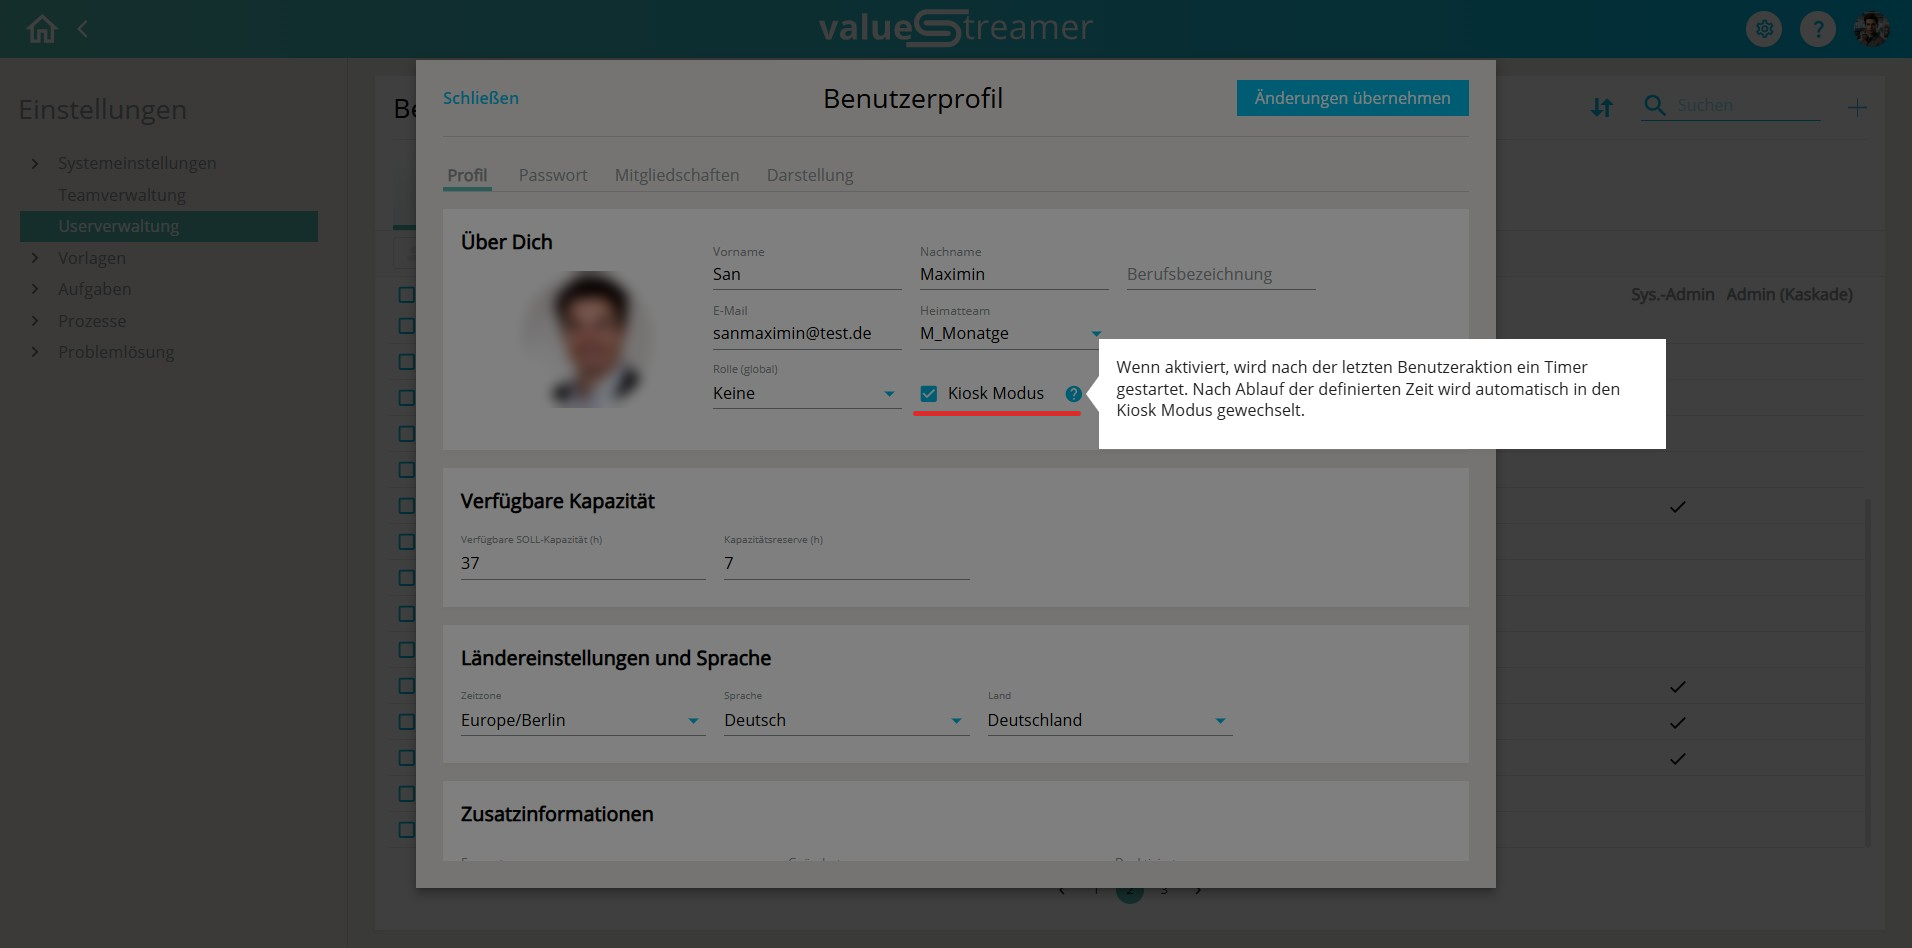1912x948 pixels.
Task: Open the help question mark in header
Action: coord(1817,29)
